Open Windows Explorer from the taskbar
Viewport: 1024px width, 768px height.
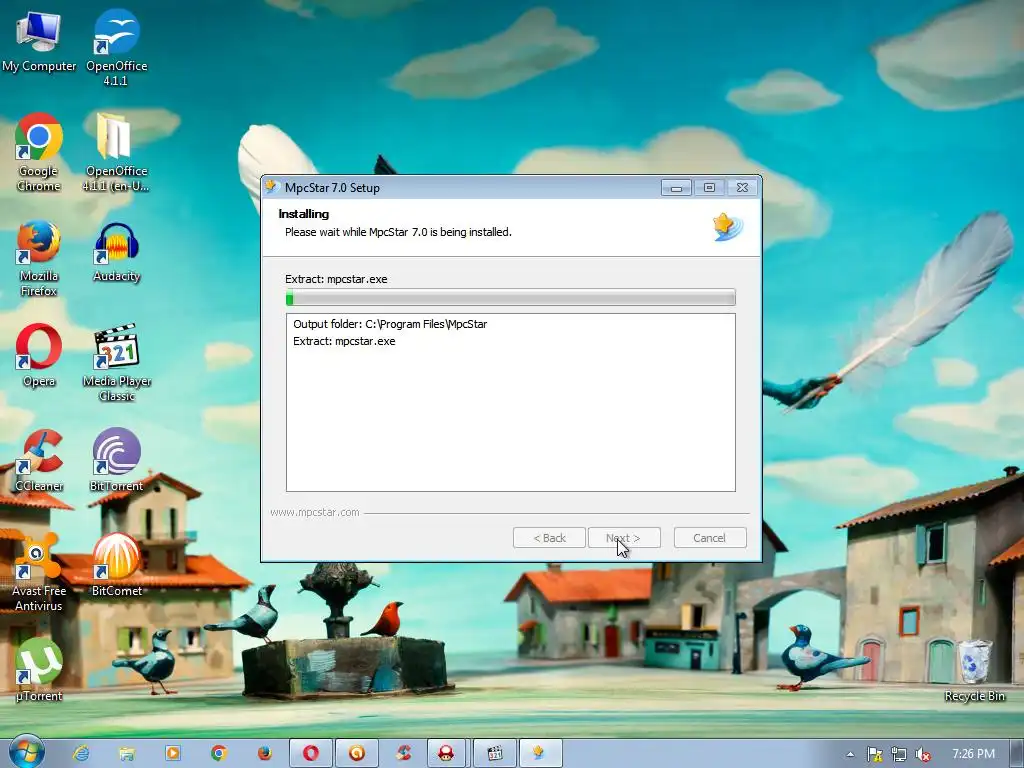click(126, 754)
